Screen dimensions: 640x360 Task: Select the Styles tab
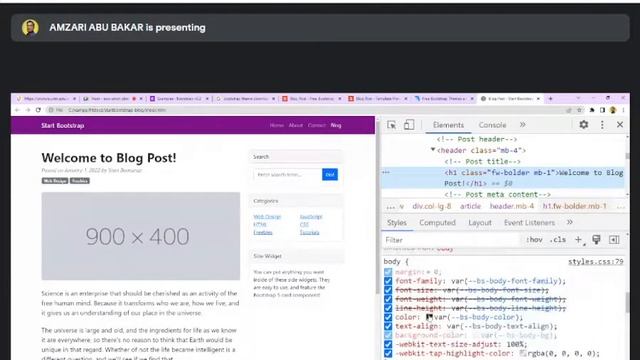pyautogui.click(x=397, y=222)
